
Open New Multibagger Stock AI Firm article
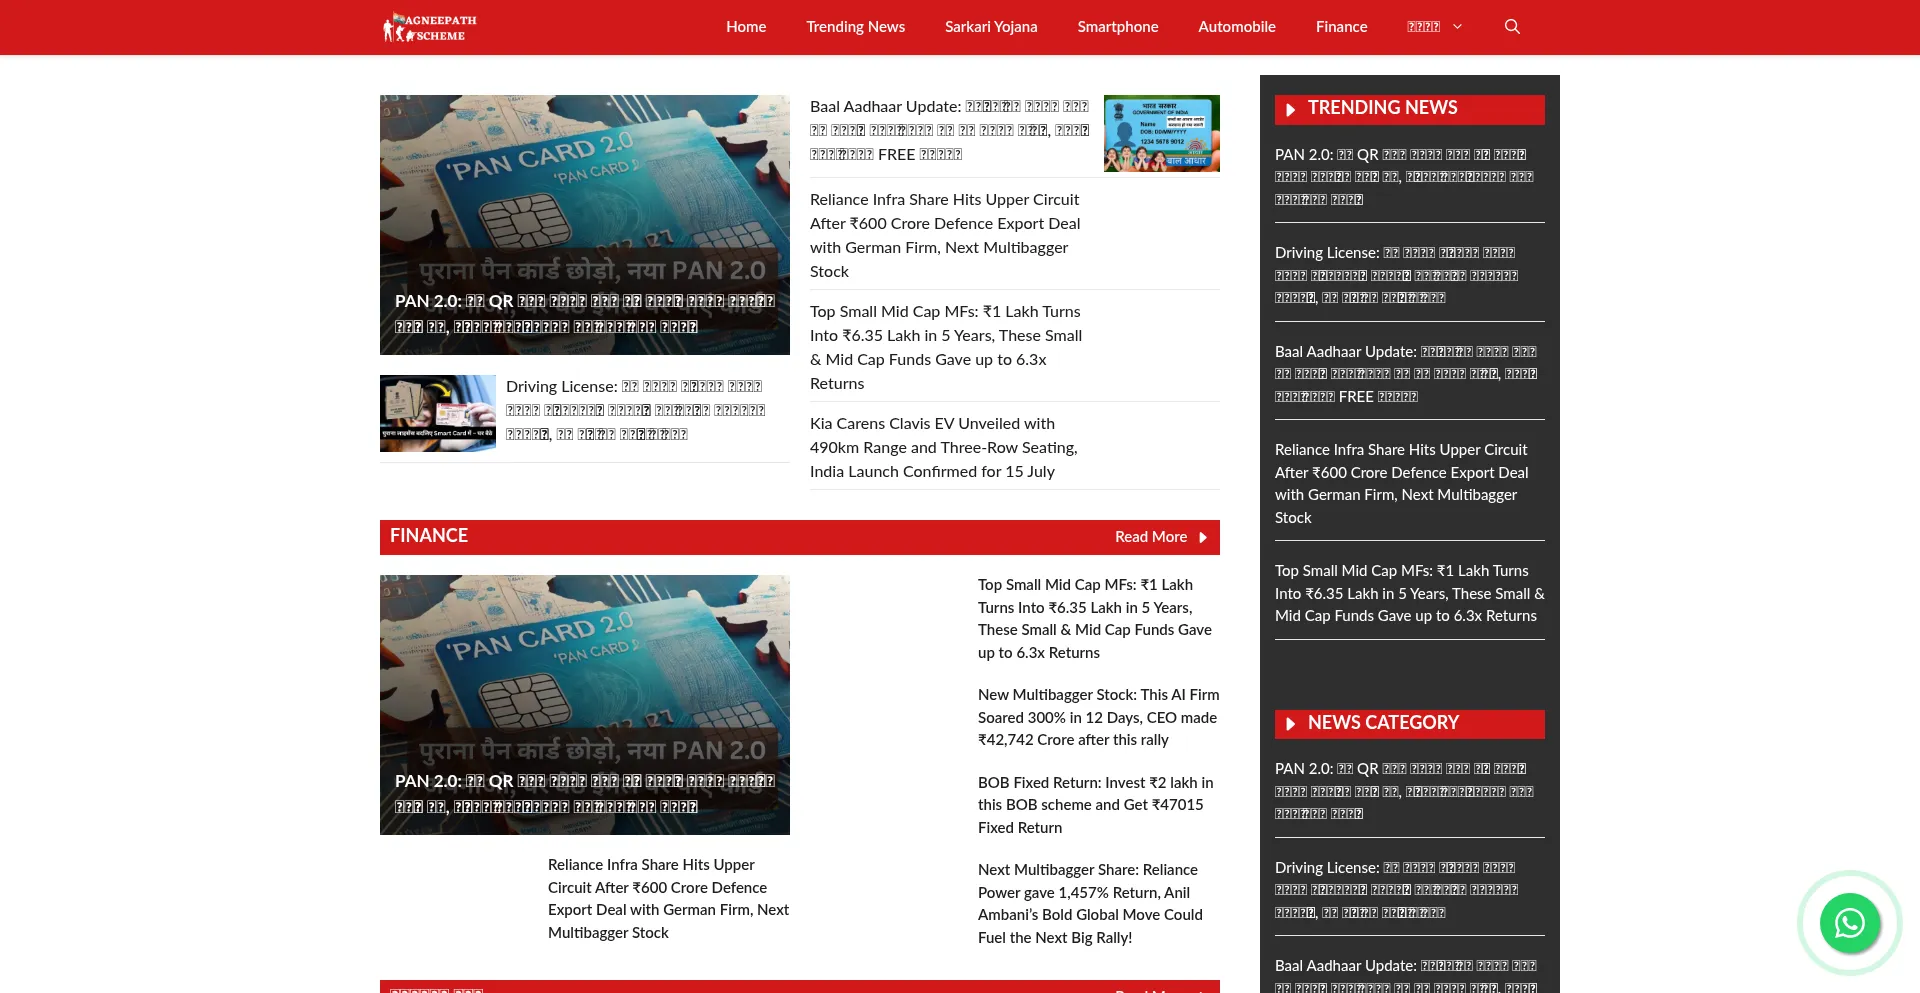tap(1098, 717)
